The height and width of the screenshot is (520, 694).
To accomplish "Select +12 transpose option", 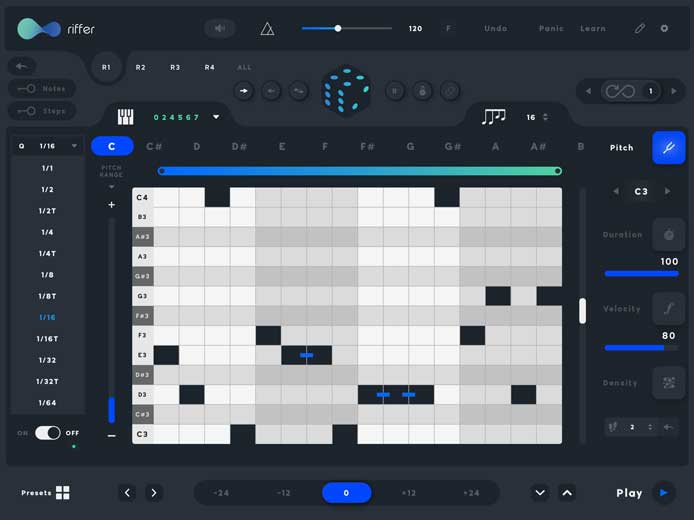I will (409, 493).
